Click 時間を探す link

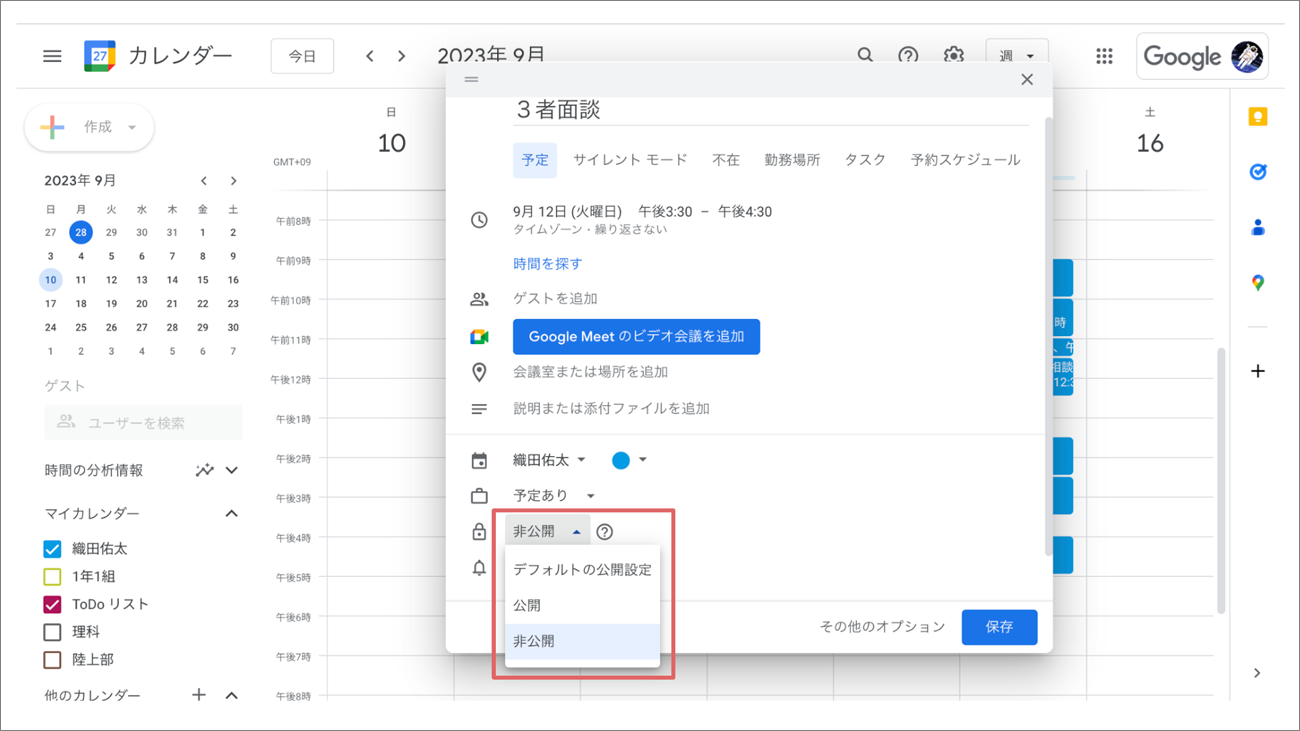click(x=547, y=264)
